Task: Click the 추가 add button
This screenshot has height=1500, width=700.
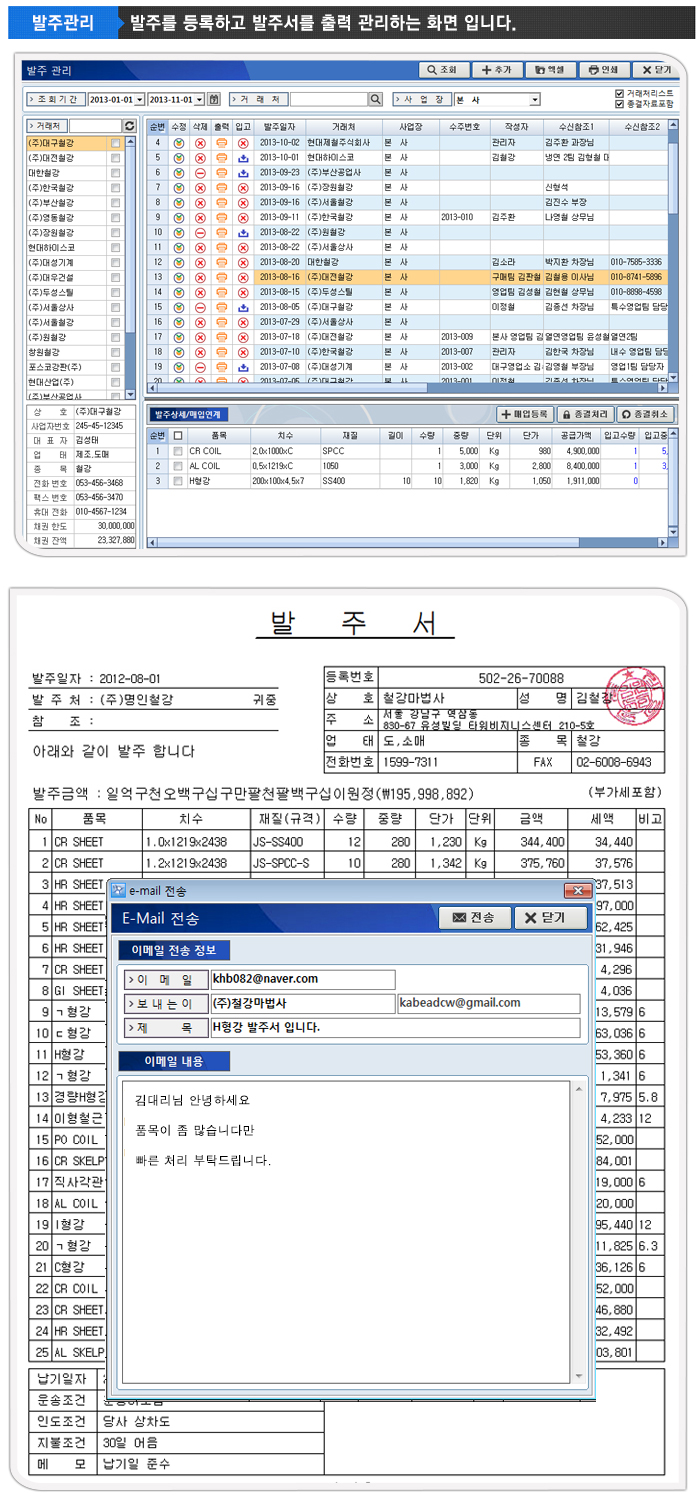Action: point(496,70)
